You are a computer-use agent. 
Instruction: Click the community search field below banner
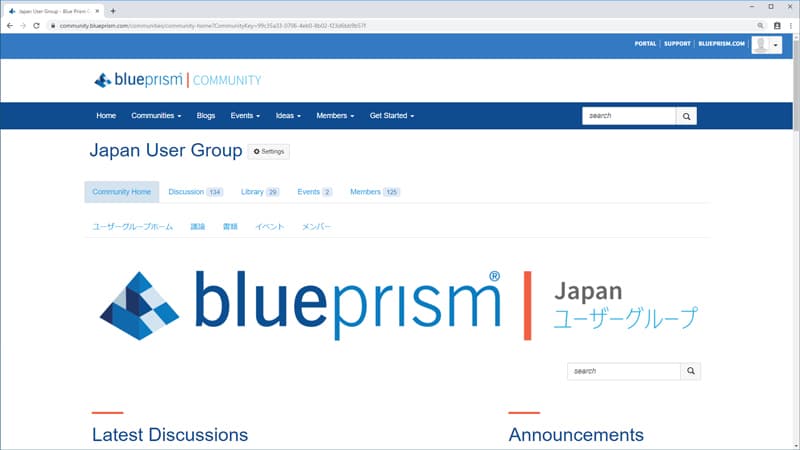[x=623, y=371]
